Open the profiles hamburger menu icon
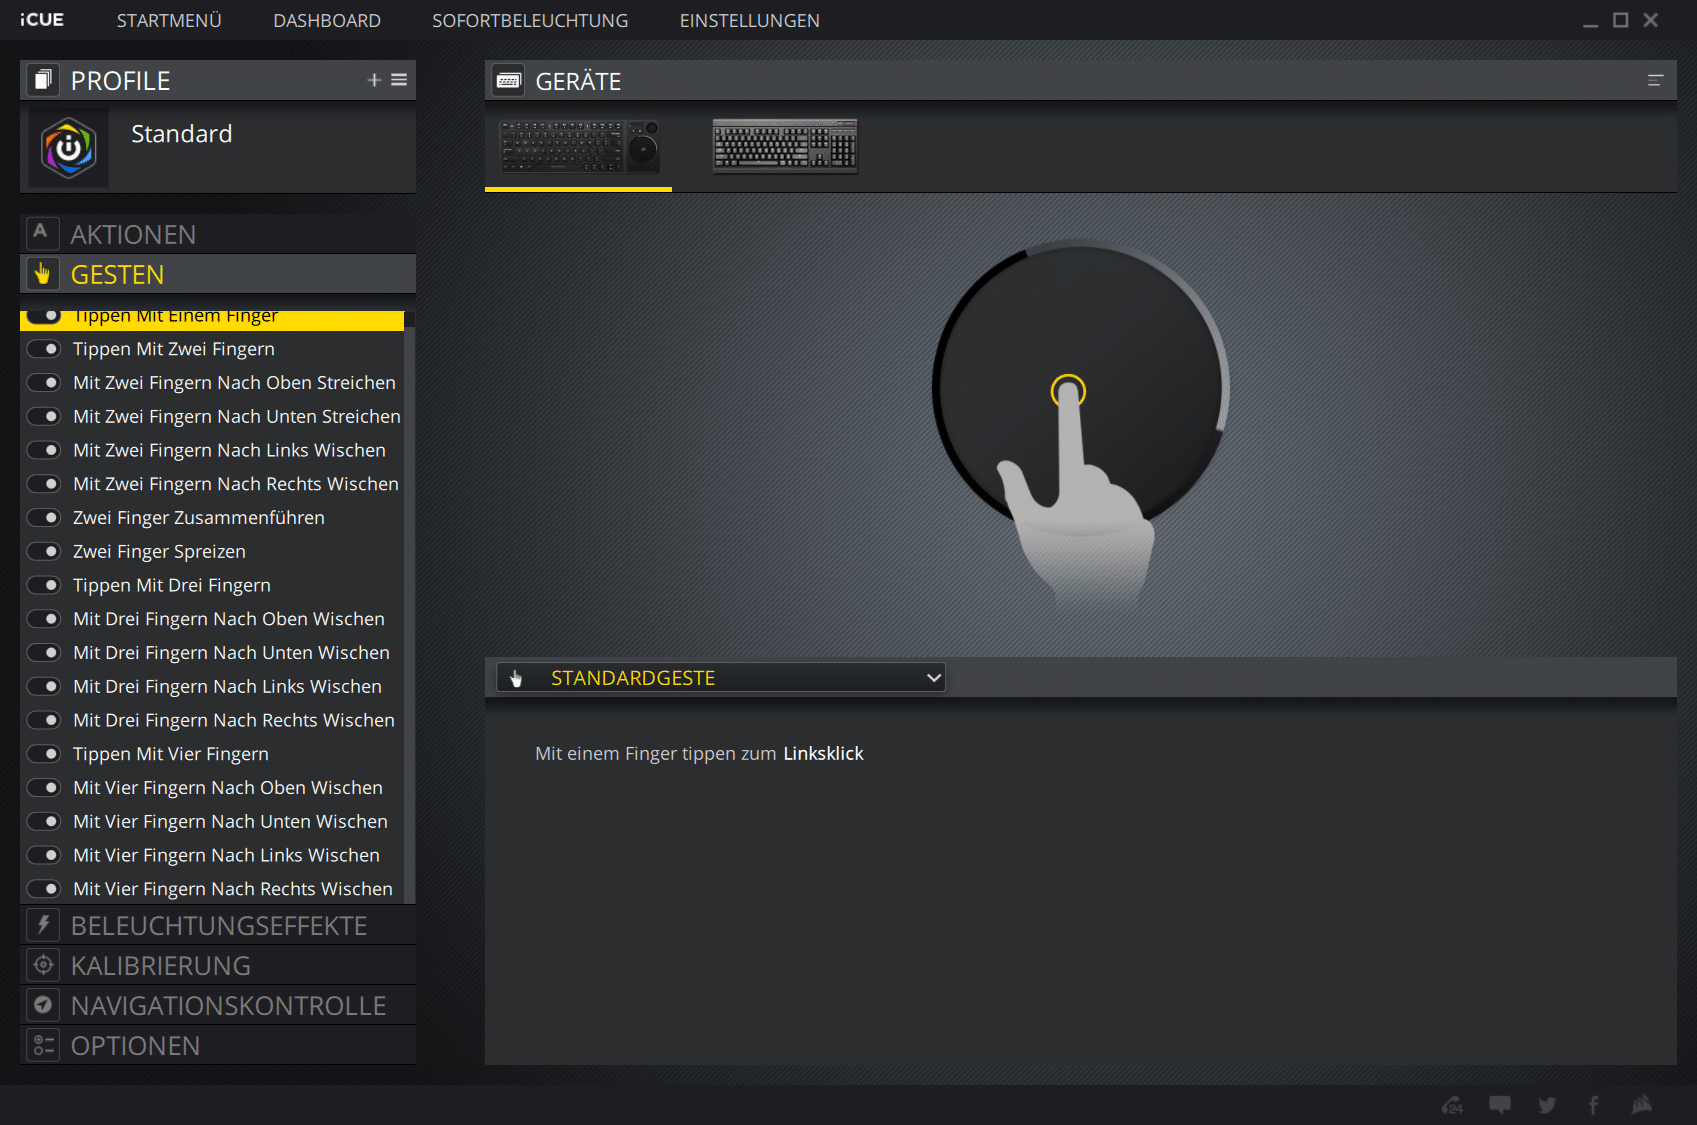This screenshot has width=1697, height=1125. [399, 80]
